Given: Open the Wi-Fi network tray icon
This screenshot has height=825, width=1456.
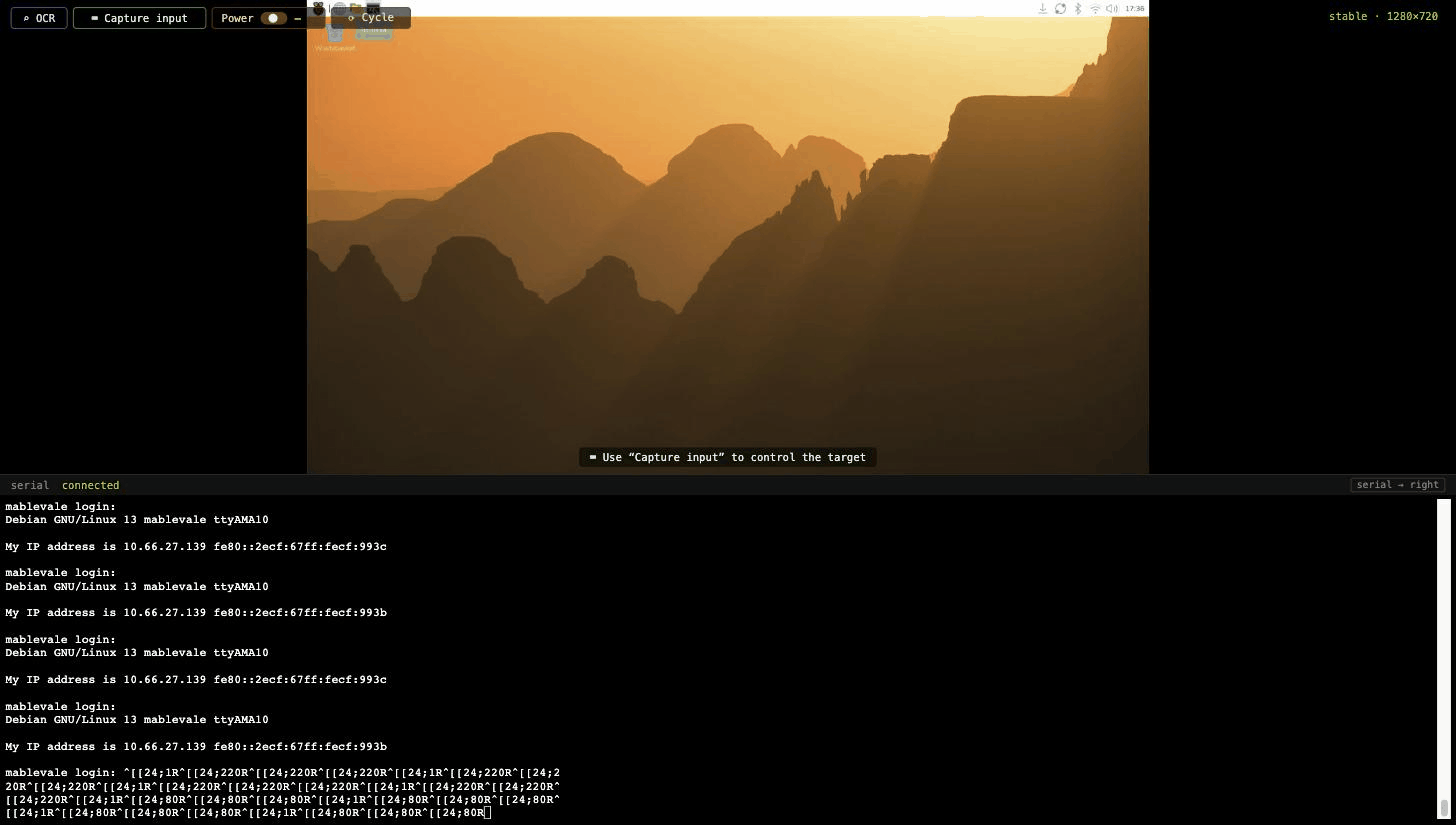Looking at the screenshot, I should (x=1095, y=8).
